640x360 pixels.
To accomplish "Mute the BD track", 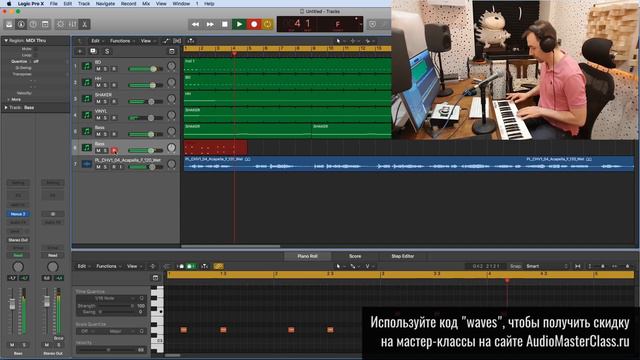I will [x=98, y=69].
